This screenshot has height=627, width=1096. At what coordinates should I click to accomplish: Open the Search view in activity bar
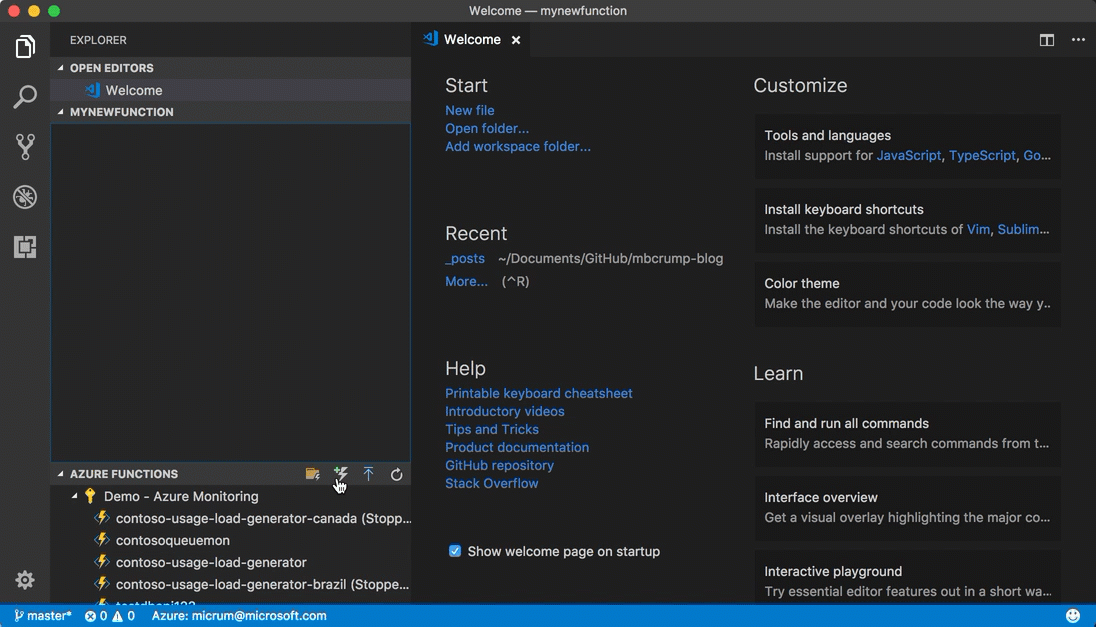coord(25,97)
